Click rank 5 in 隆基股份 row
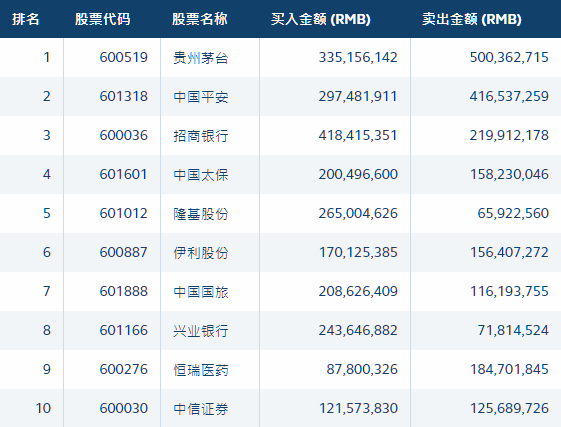This screenshot has width=561, height=427. pos(47,213)
